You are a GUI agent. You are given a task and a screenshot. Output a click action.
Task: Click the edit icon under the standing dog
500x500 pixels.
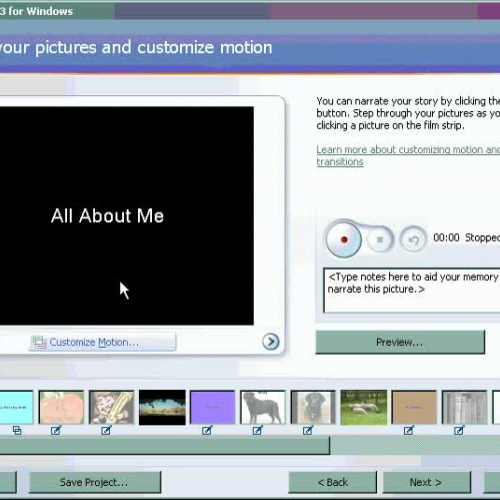pyautogui.click(x=258, y=430)
